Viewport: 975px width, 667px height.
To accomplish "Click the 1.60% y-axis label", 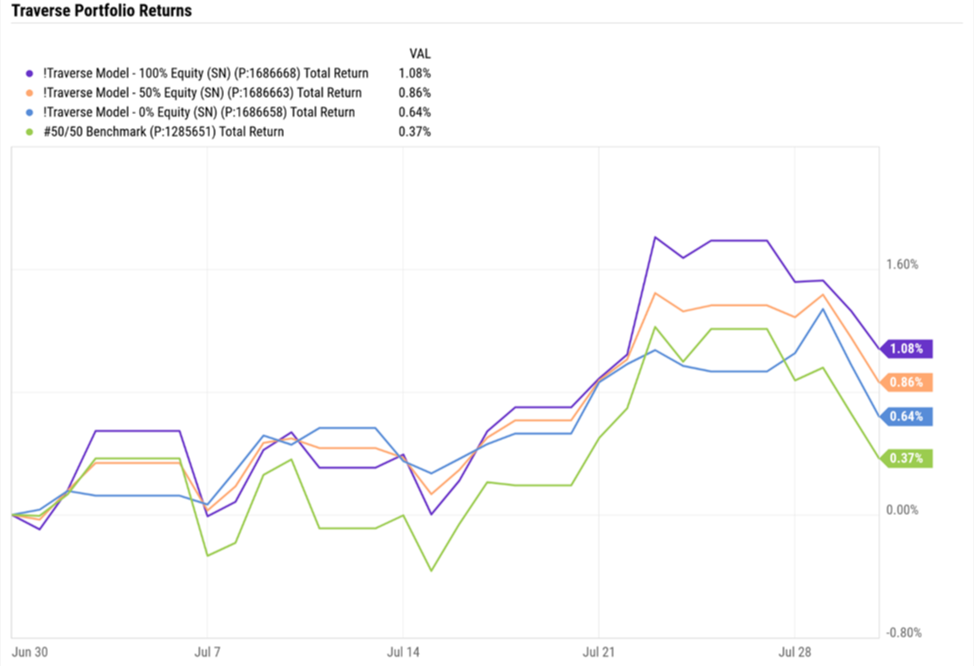I will tap(902, 265).
